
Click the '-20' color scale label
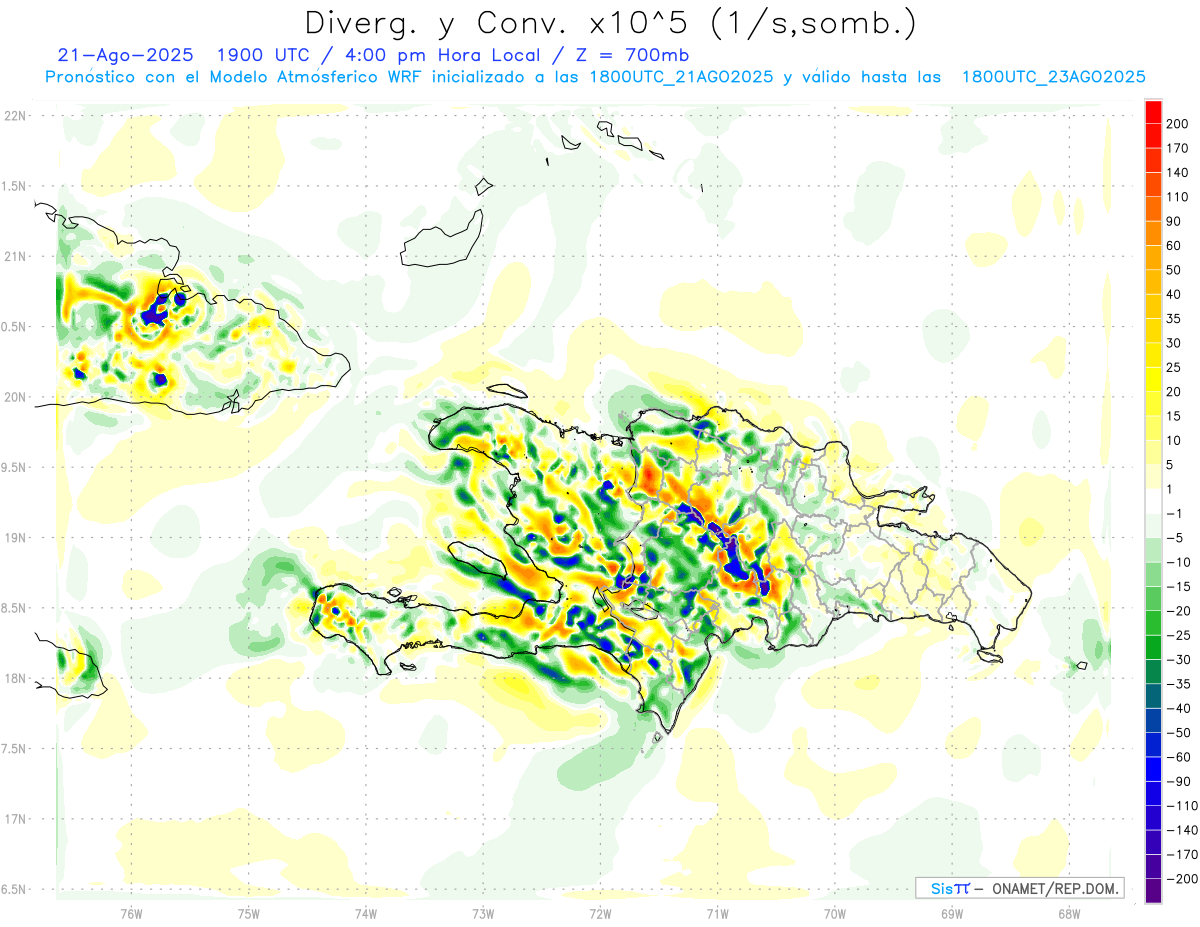coord(1178,611)
